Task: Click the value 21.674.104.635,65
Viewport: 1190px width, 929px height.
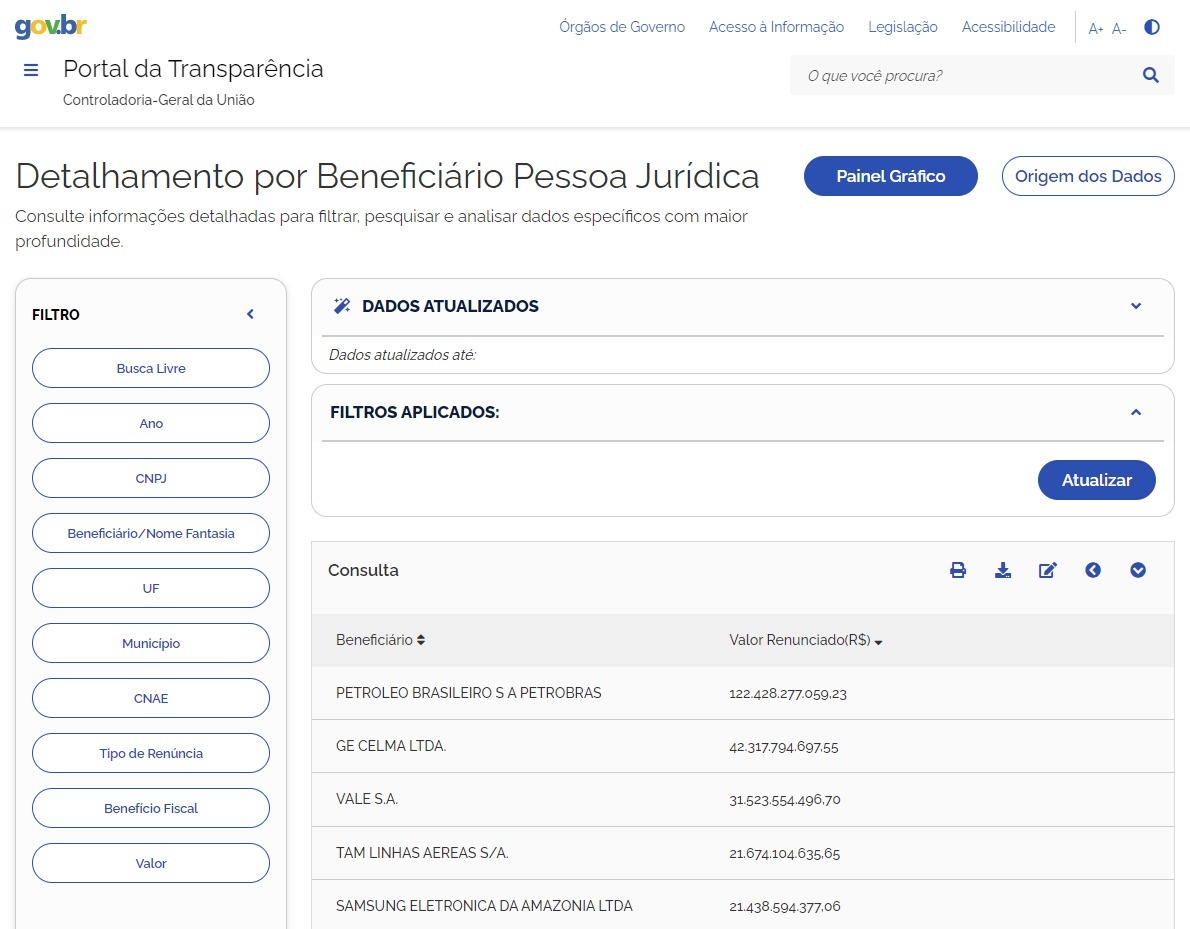Action: tap(785, 854)
